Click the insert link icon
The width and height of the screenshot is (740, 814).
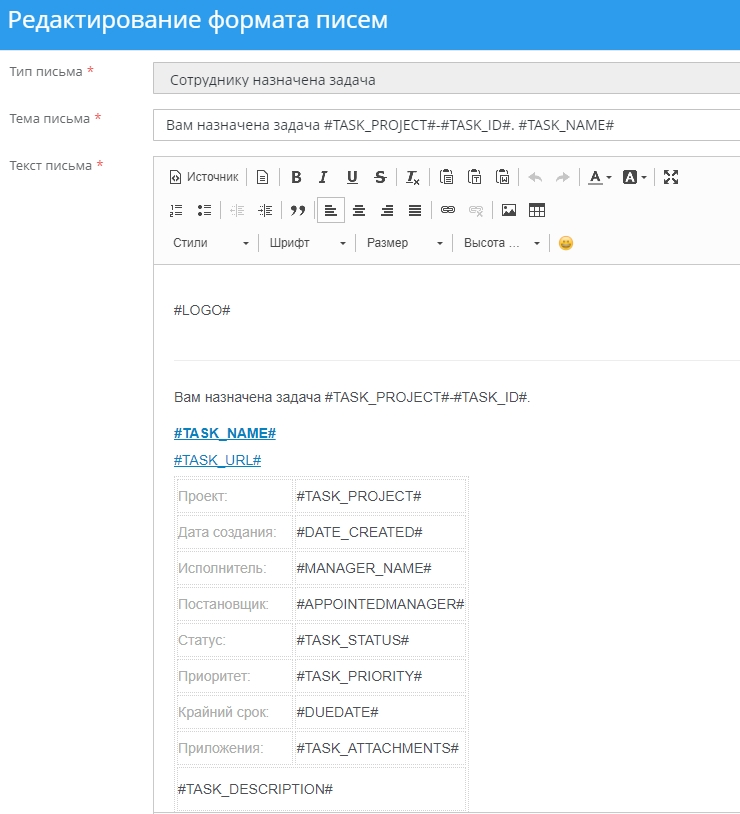448,210
